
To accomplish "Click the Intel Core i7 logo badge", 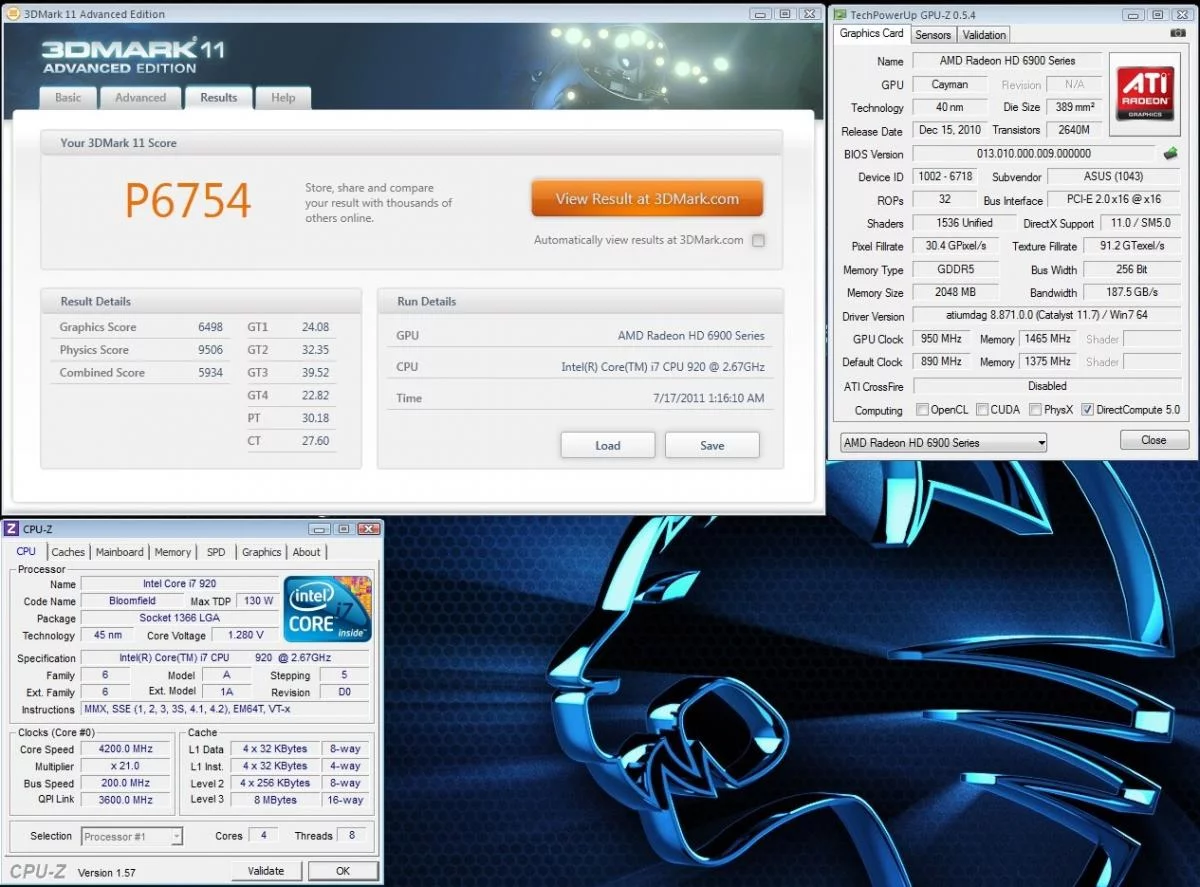I will [327, 608].
